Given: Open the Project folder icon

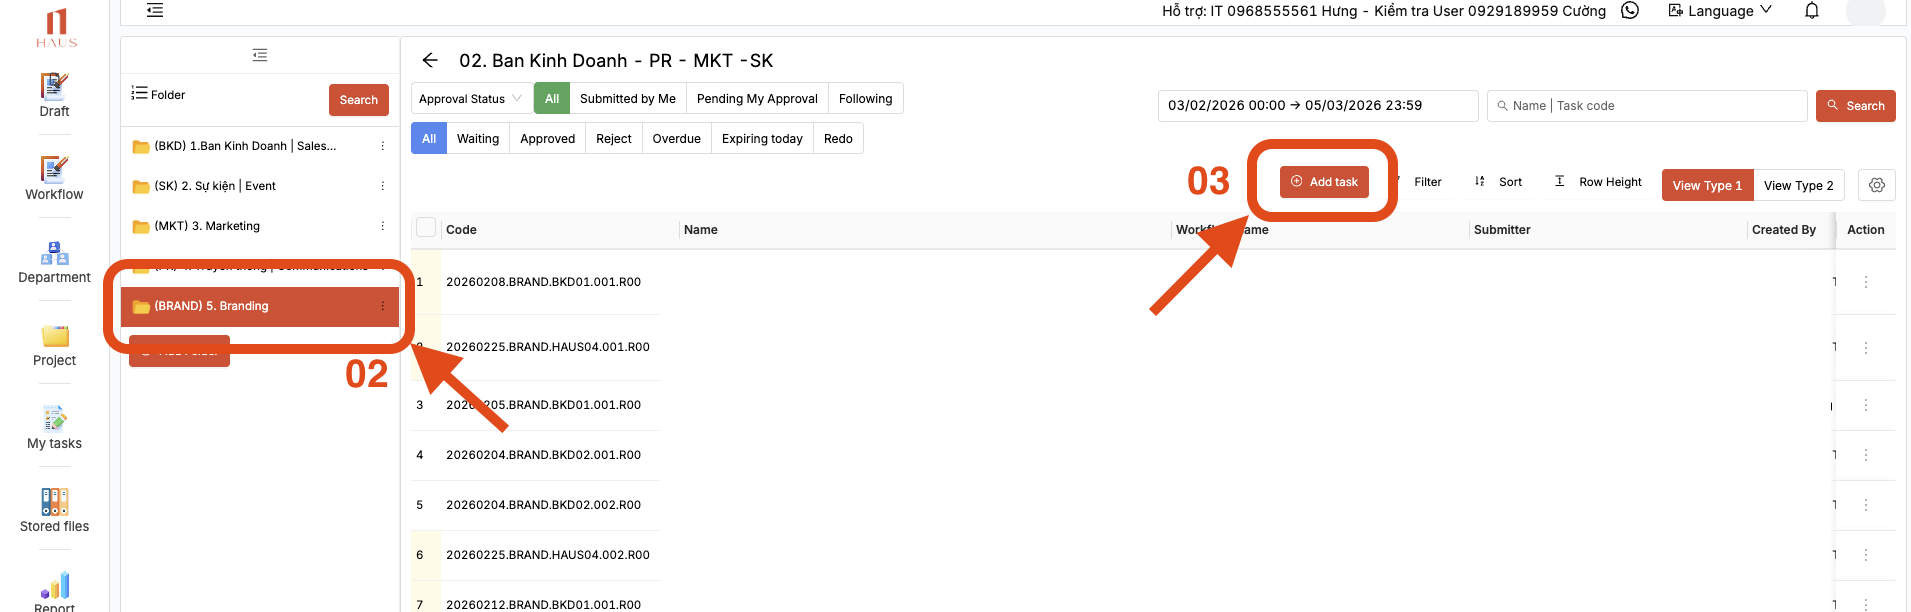Looking at the screenshot, I should (54, 336).
